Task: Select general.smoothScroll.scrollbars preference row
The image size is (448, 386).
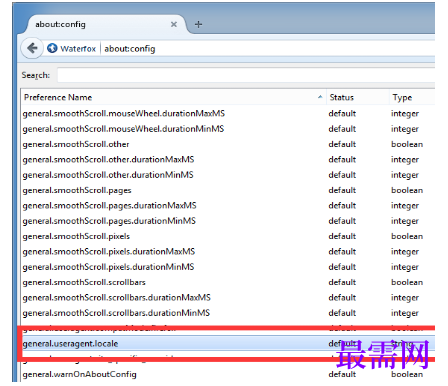Action: click(x=228, y=282)
